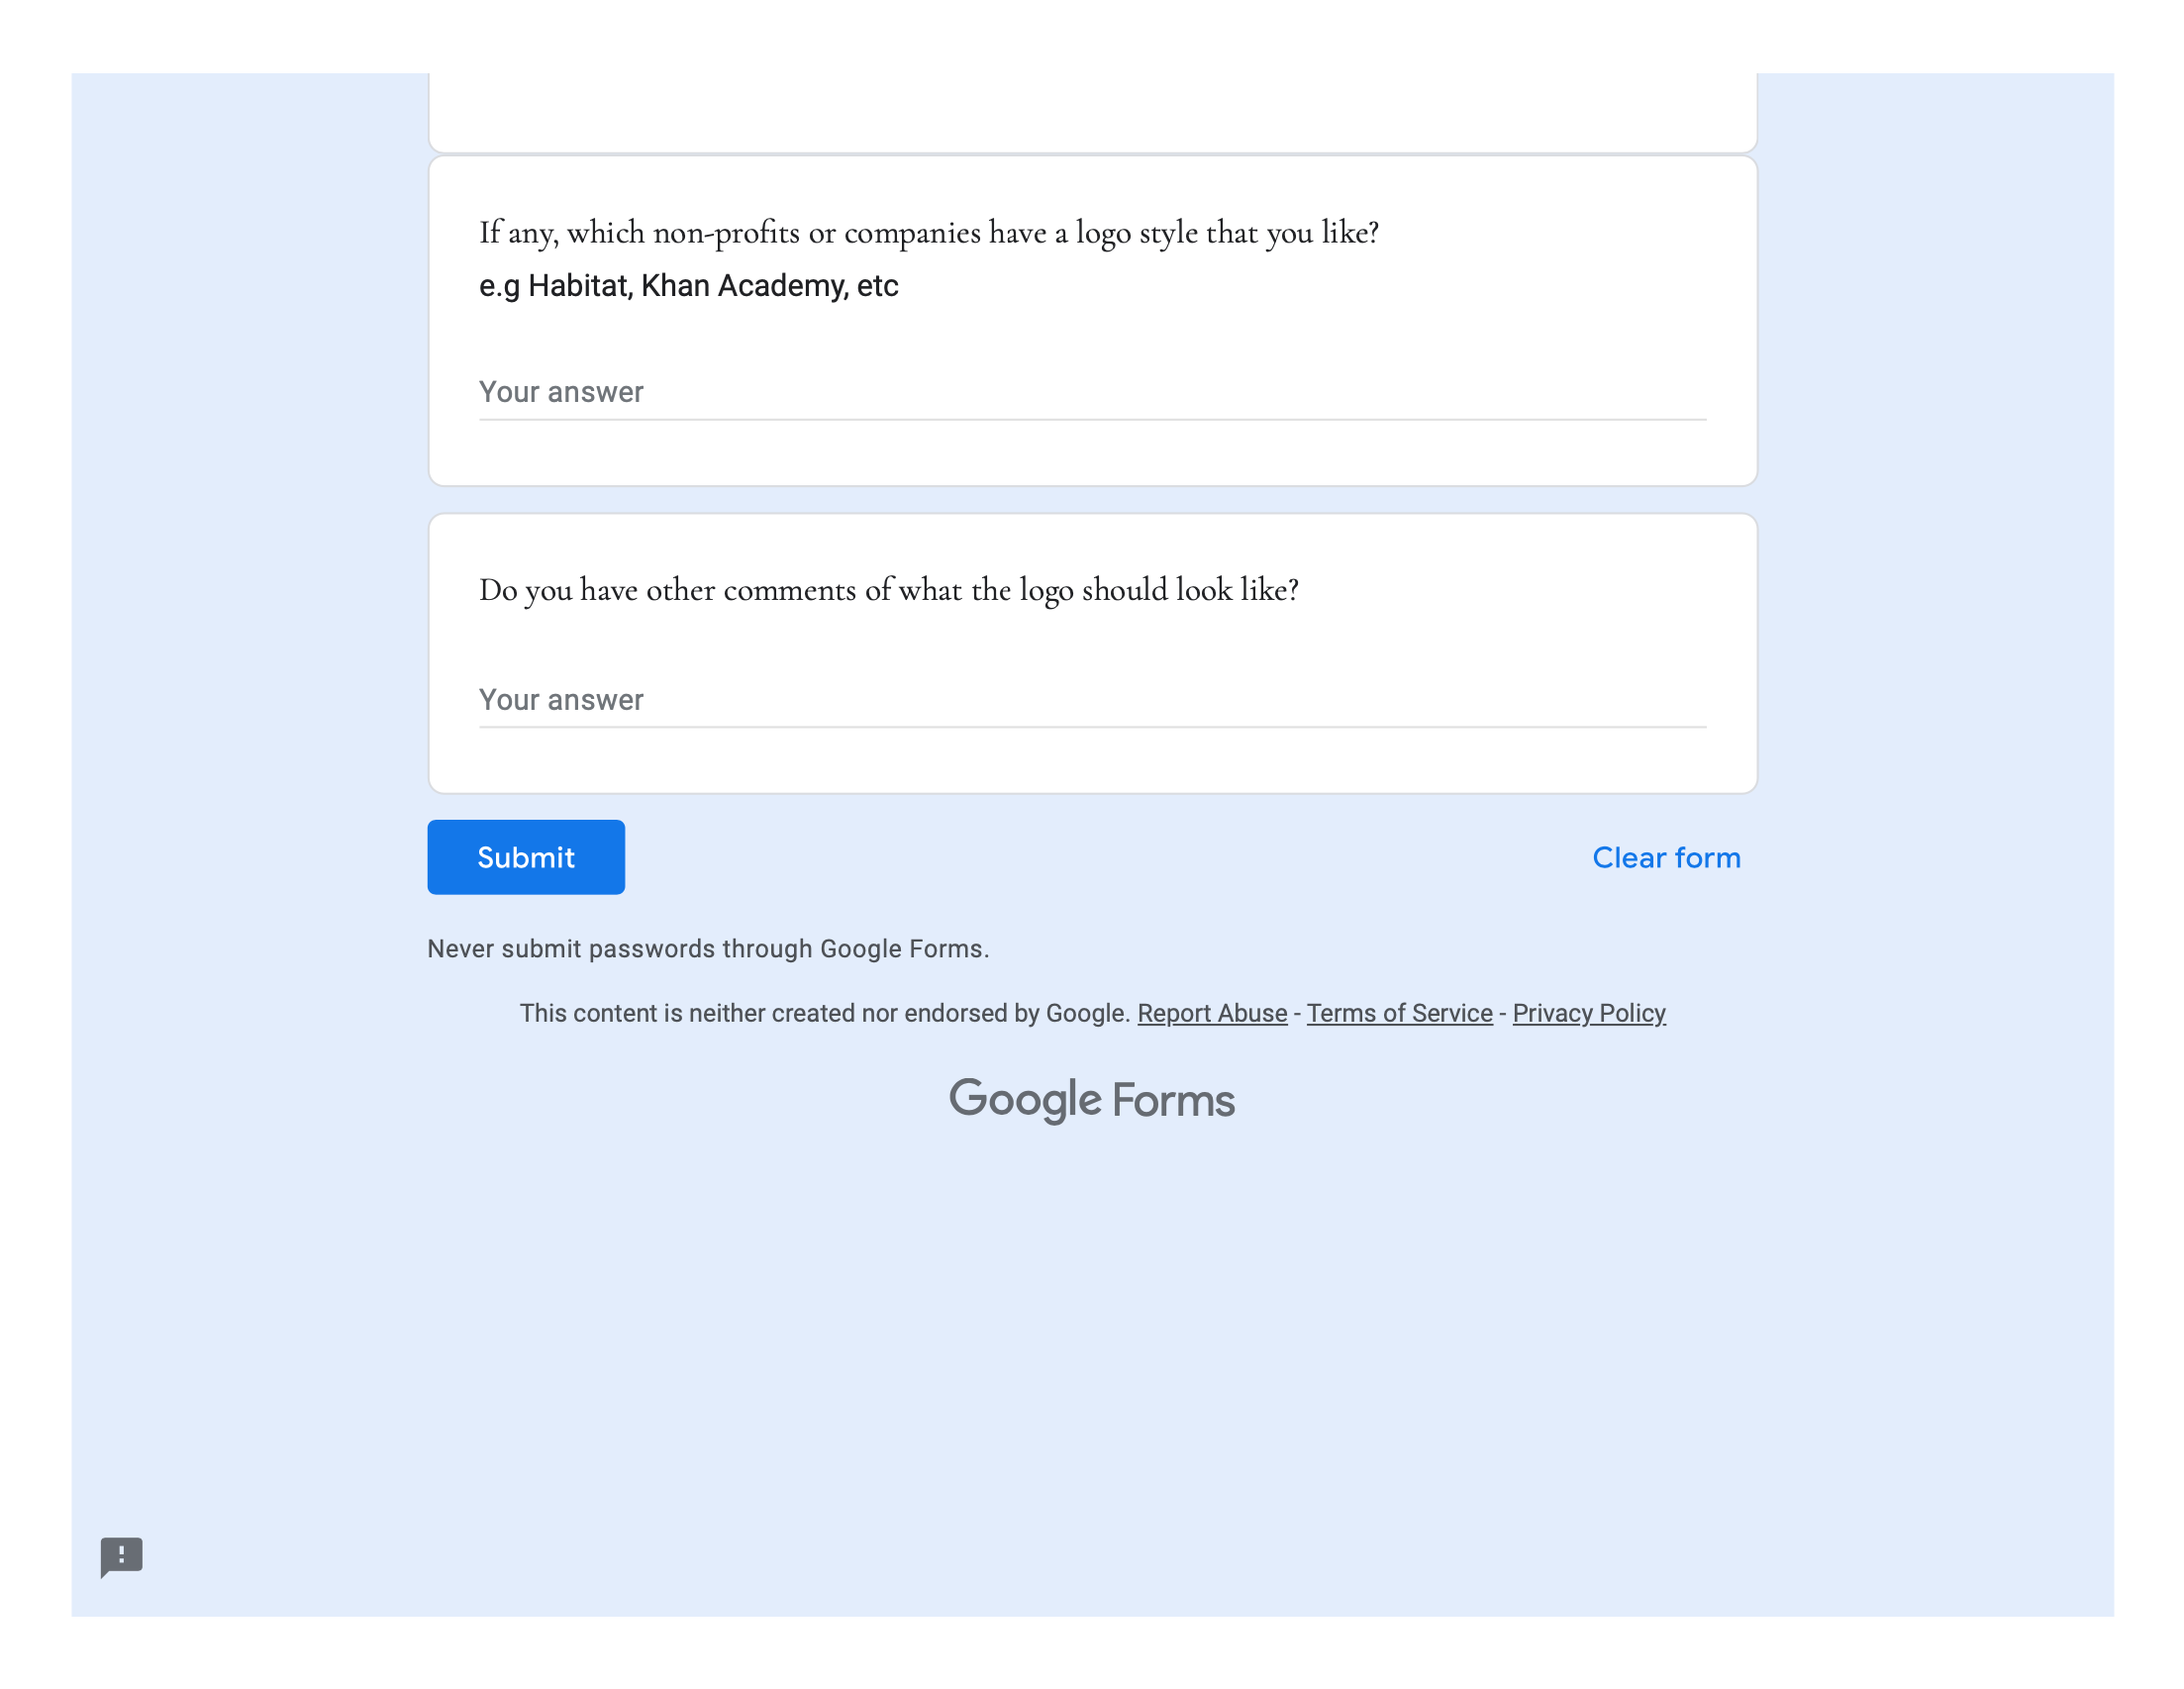Click the Google Forms logo
Viewport: 2184px width, 1689px height.
point(1092,1100)
